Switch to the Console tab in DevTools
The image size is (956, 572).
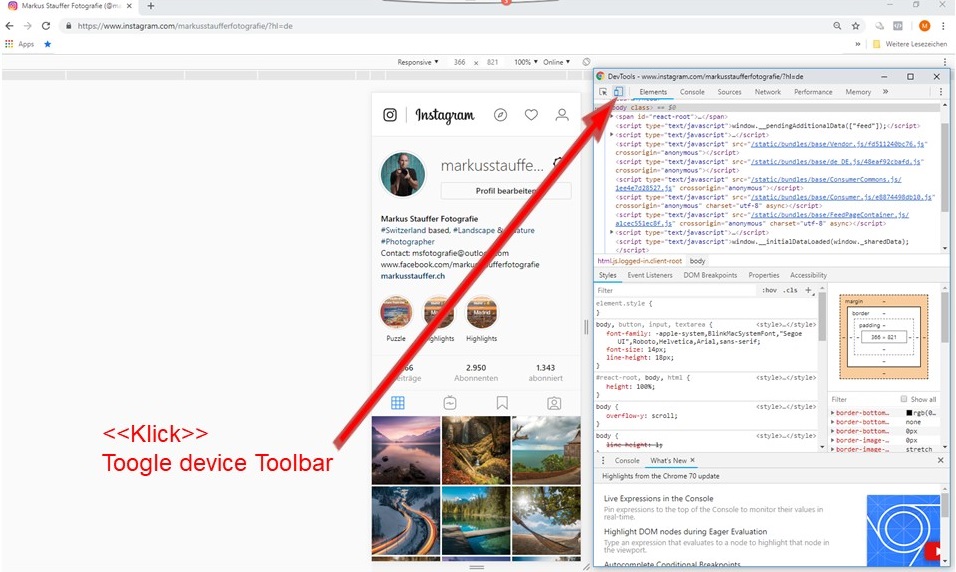click(692, 92)
